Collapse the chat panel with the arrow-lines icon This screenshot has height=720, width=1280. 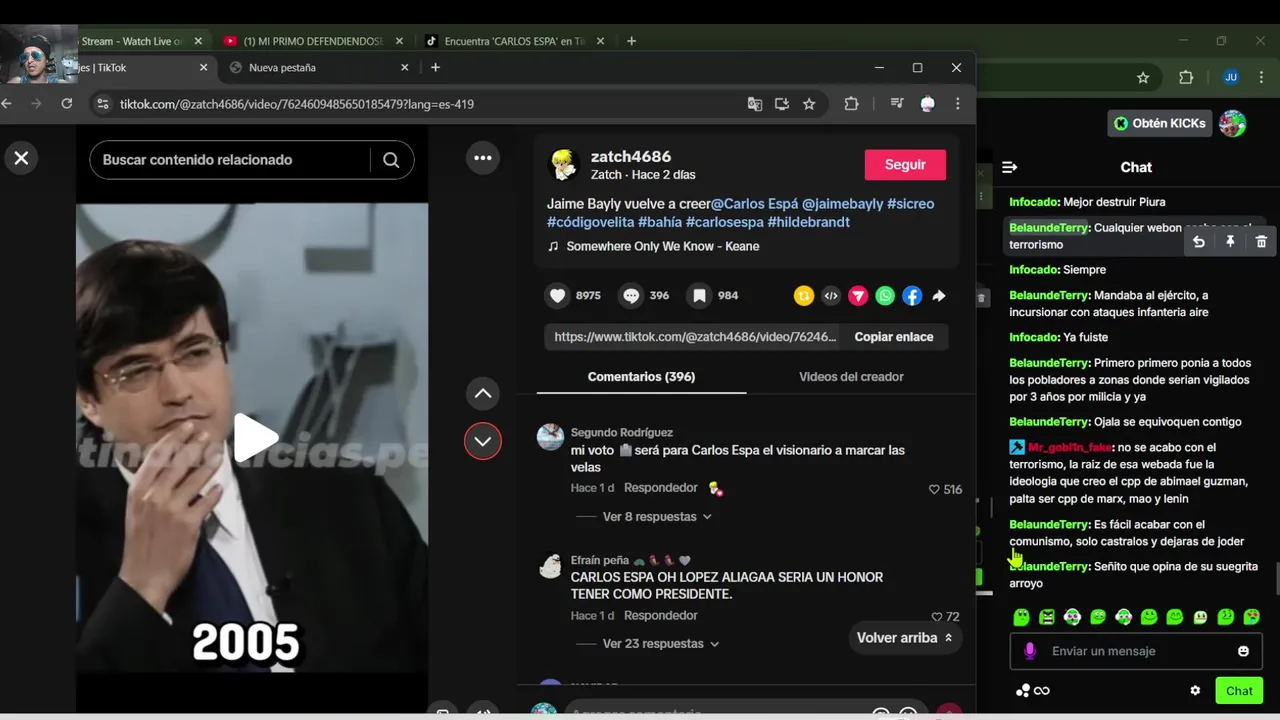(1009, 167)
